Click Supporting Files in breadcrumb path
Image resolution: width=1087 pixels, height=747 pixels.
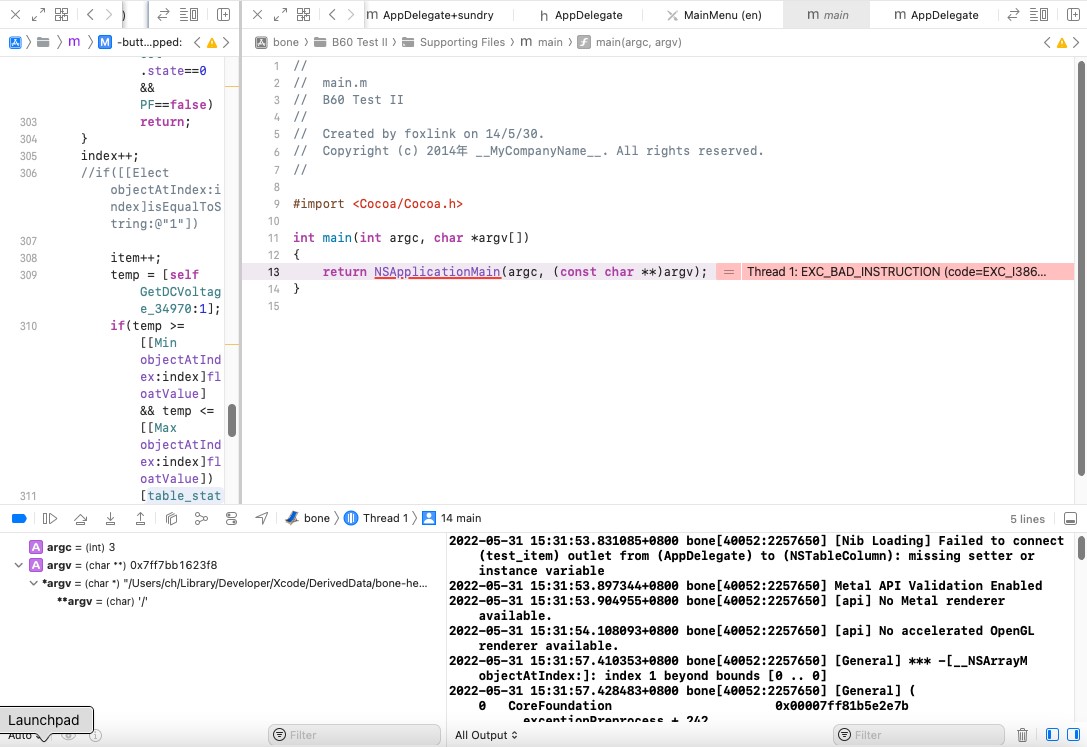pyautogui.click(x=461, y=42)
